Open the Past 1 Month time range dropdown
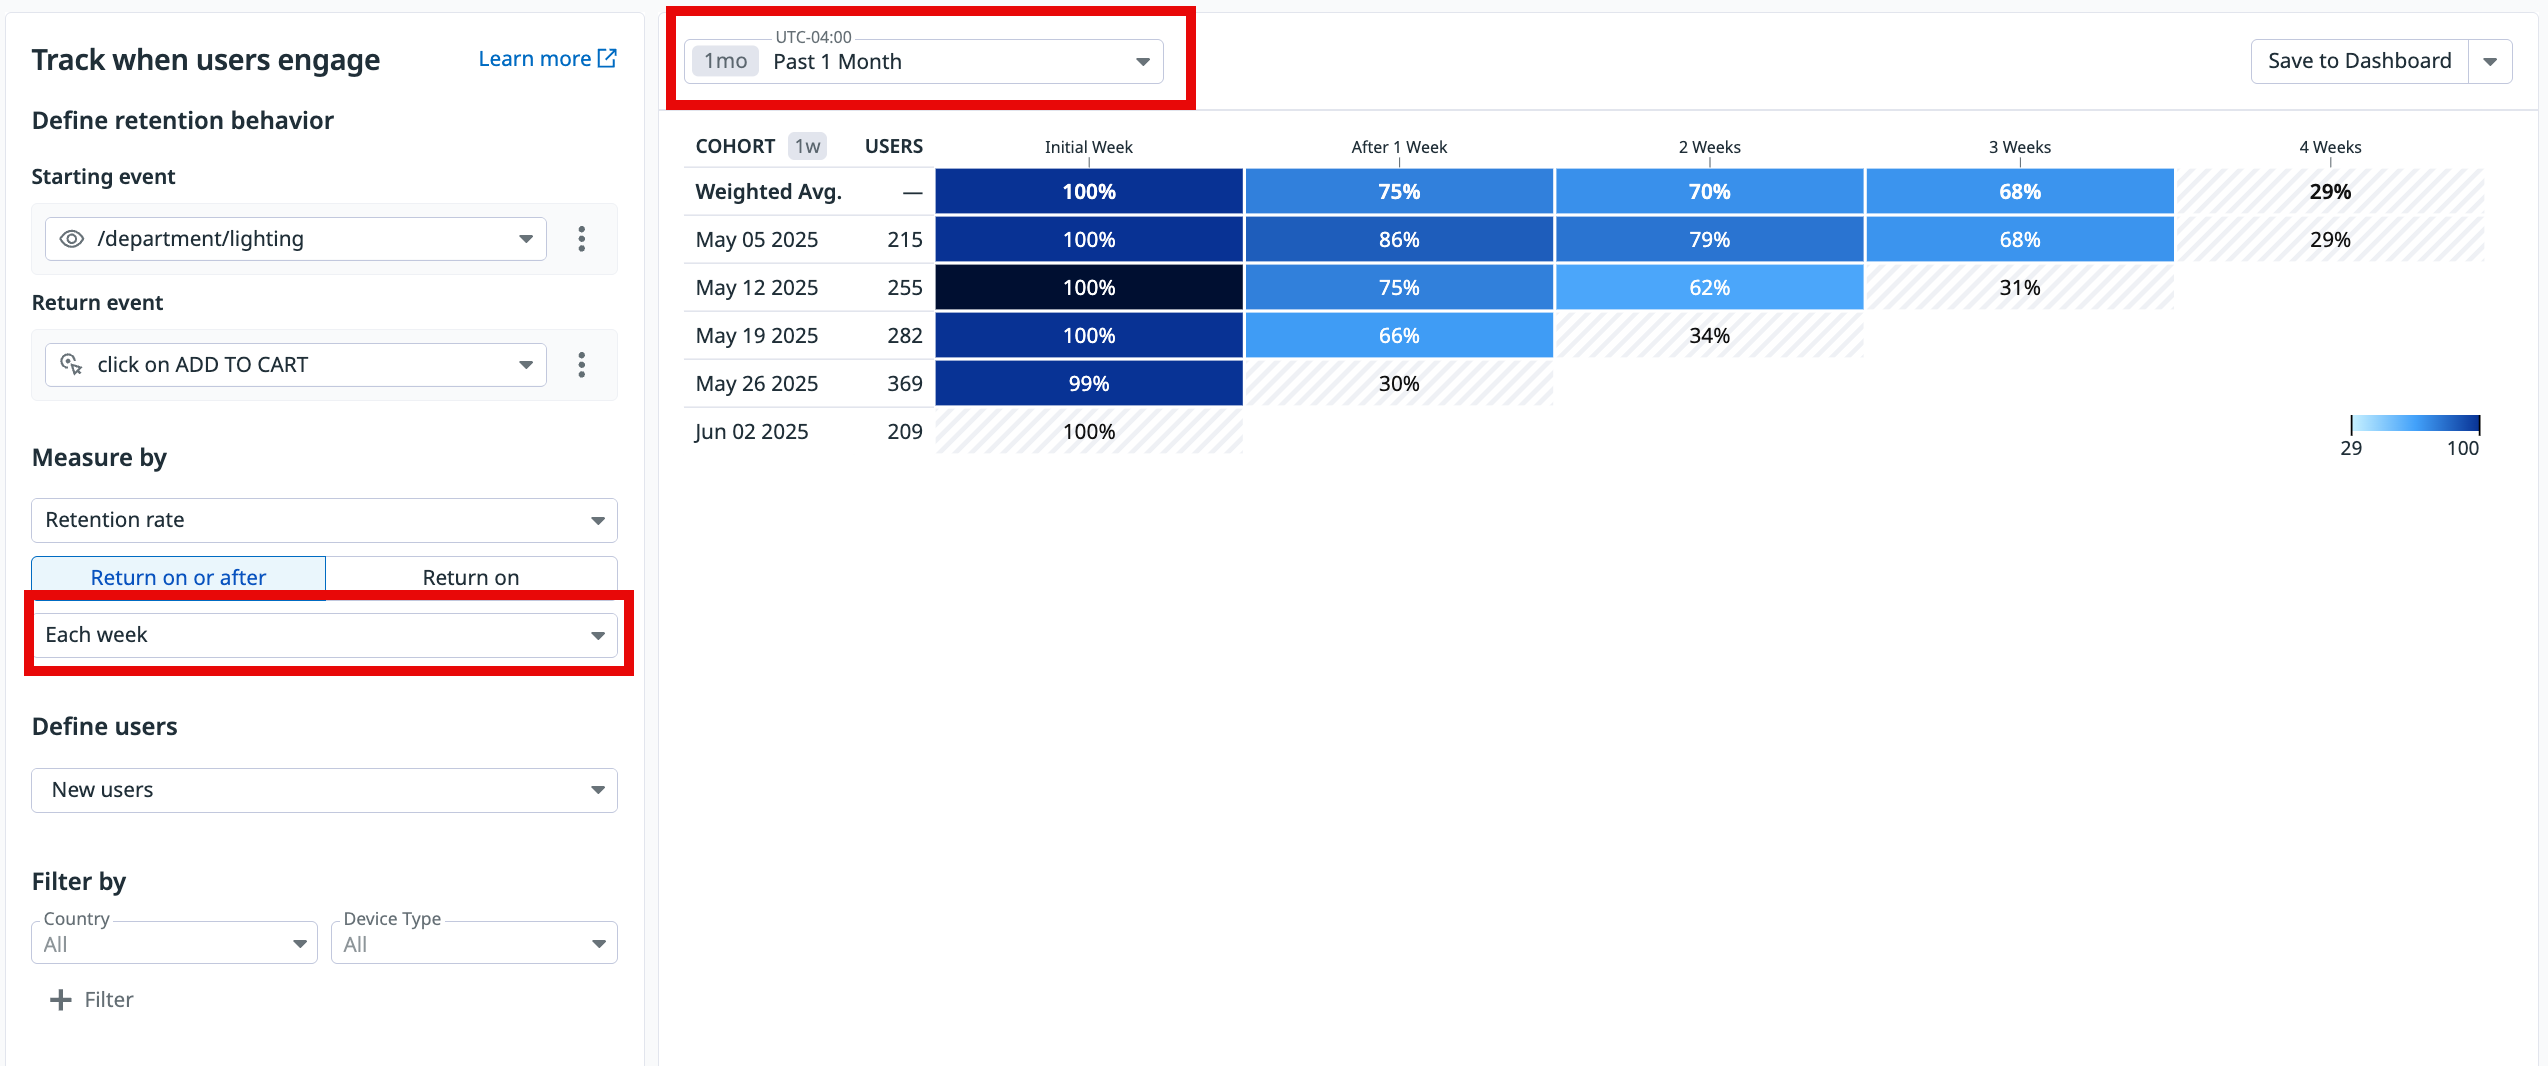The image size is (2548, 1066). 1141,62
